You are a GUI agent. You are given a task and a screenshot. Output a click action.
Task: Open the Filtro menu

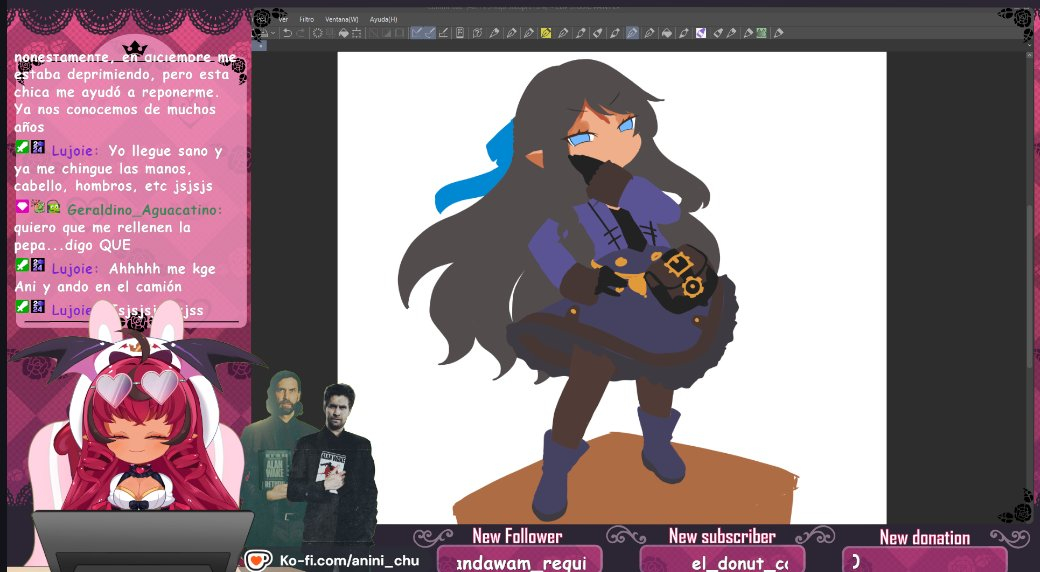307,19
